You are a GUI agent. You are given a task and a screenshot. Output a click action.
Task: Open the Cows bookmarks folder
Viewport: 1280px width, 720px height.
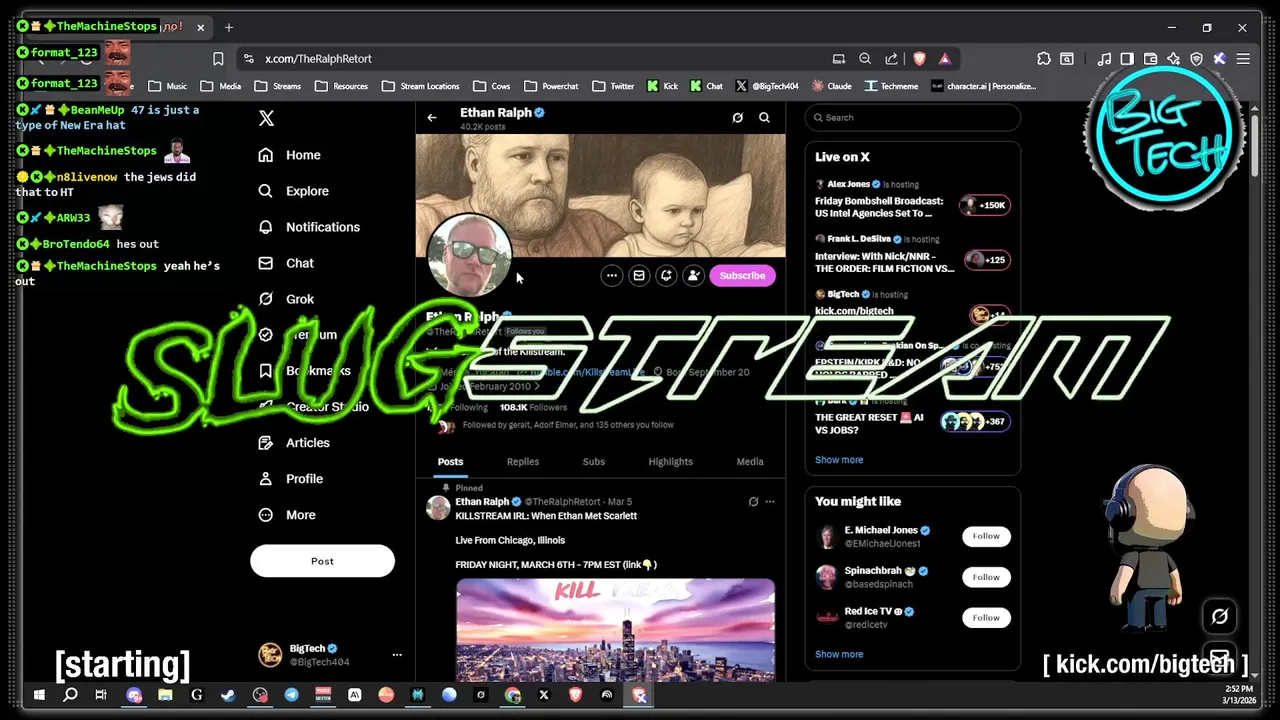(x=492, y=86)
